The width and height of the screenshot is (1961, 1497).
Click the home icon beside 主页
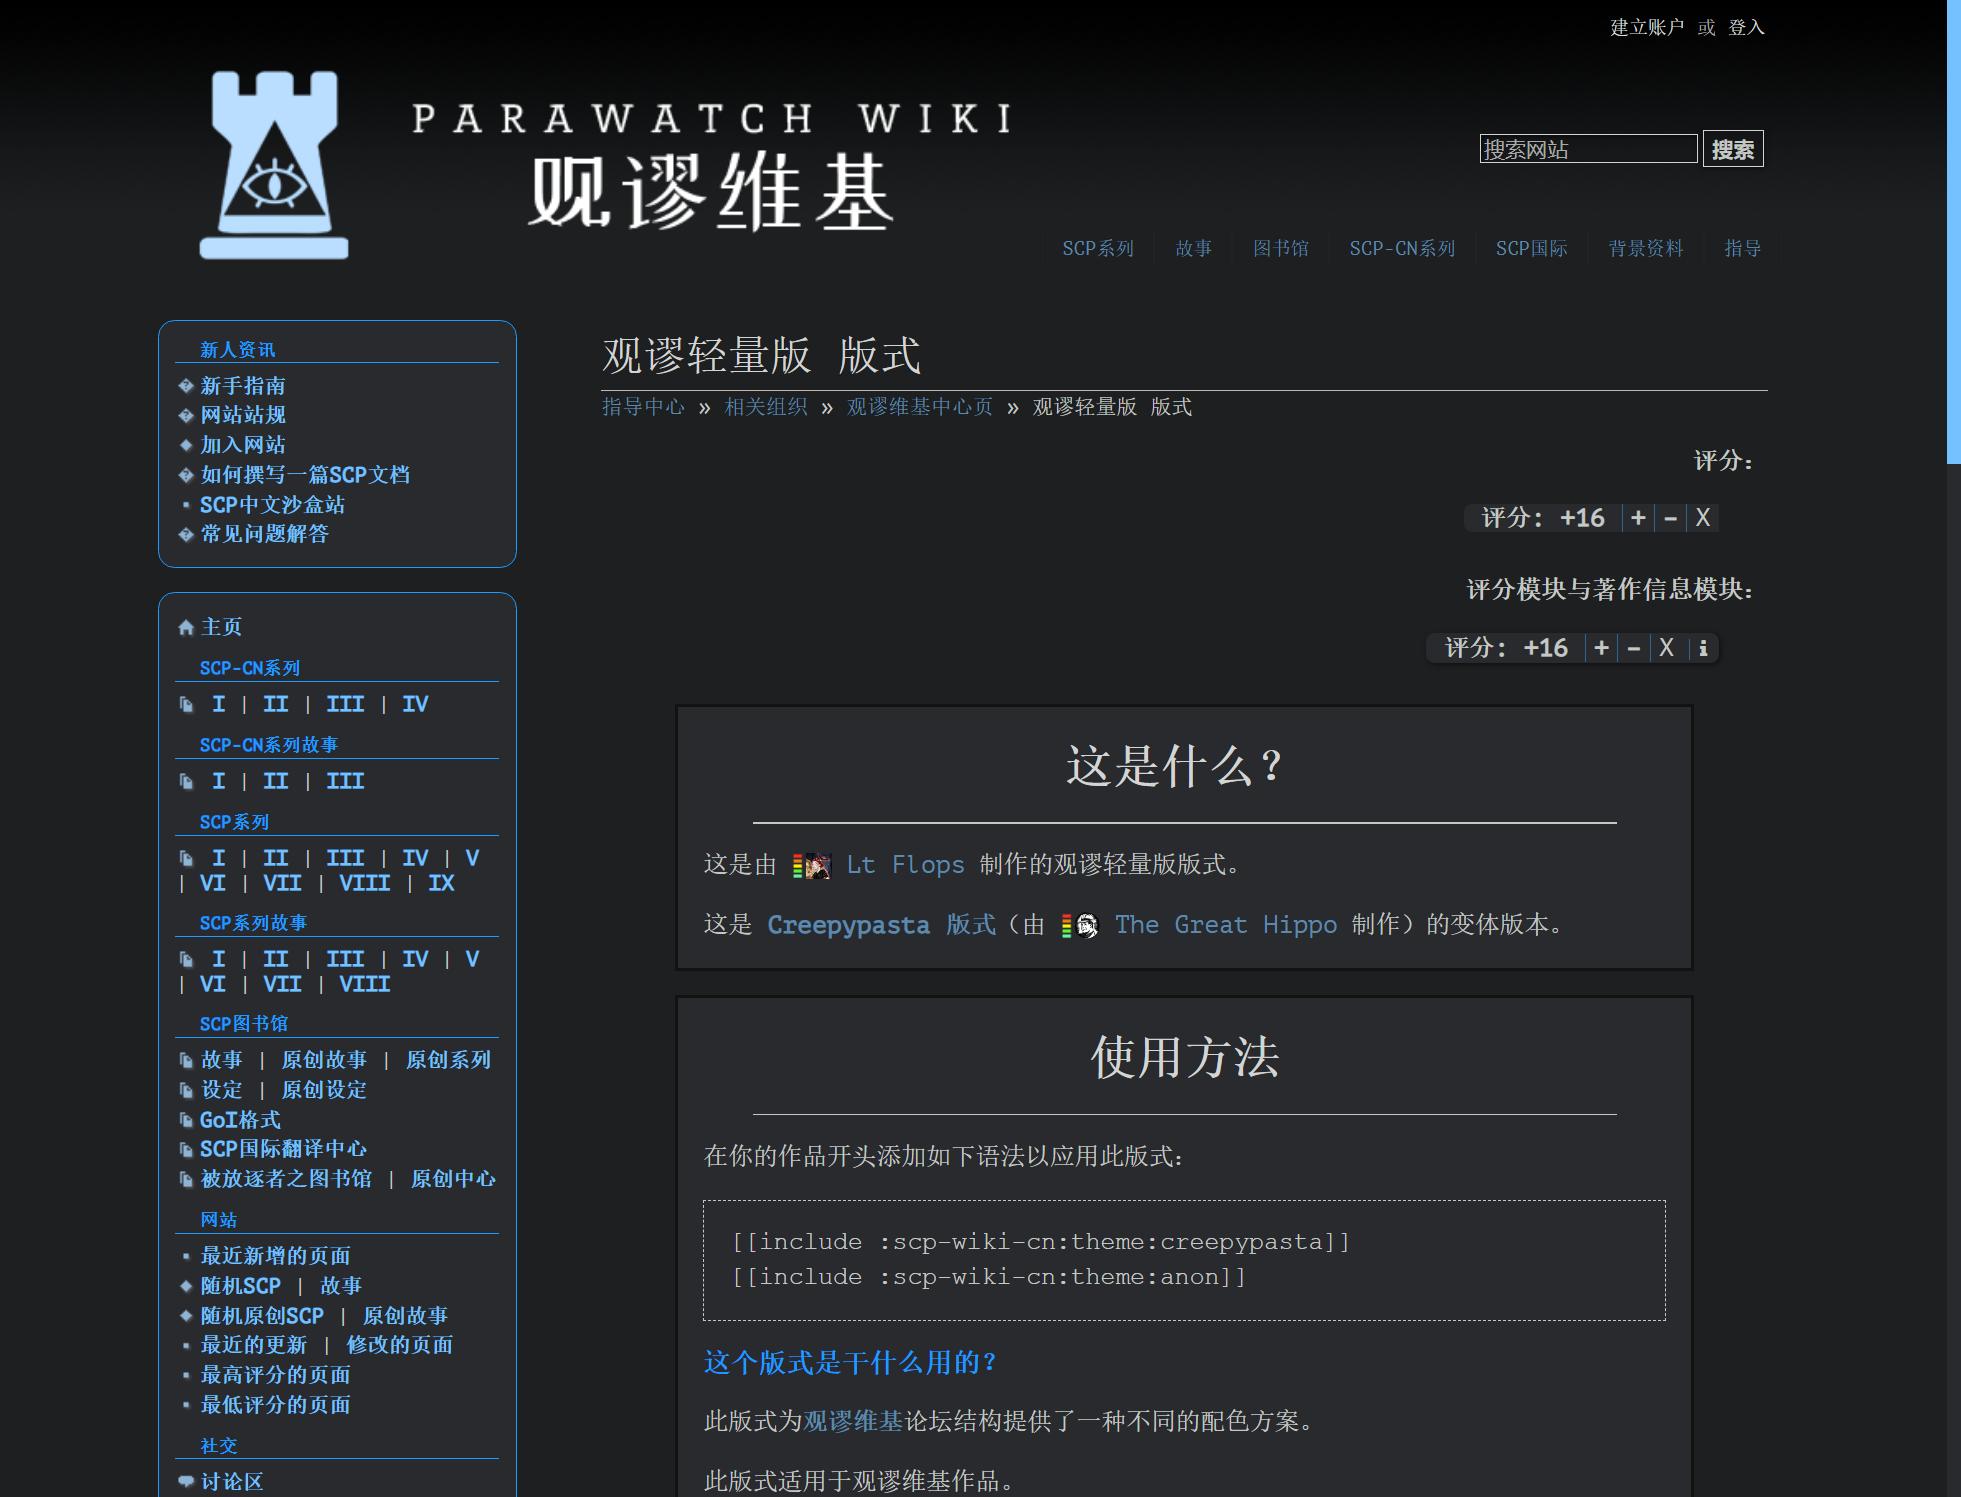click(x=185, y=628)
